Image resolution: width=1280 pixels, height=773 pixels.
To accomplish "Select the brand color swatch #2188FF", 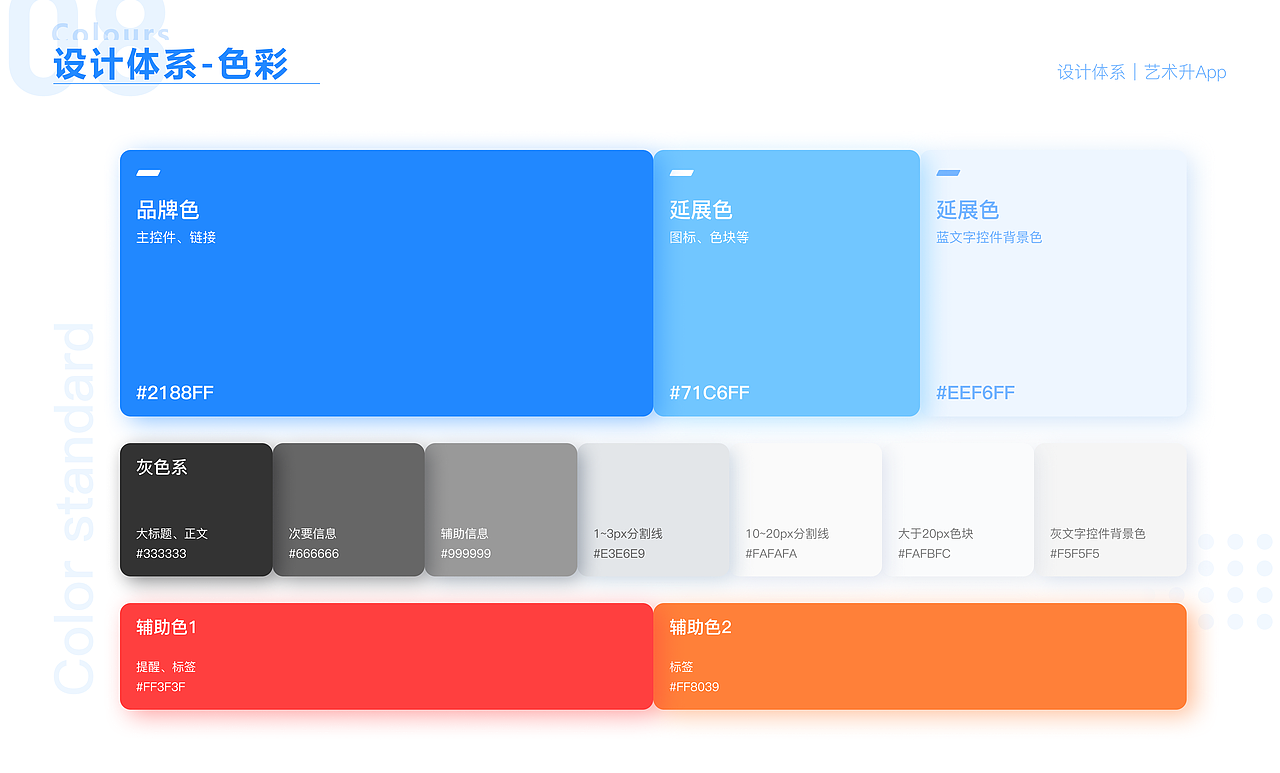I will pos(386,283).
